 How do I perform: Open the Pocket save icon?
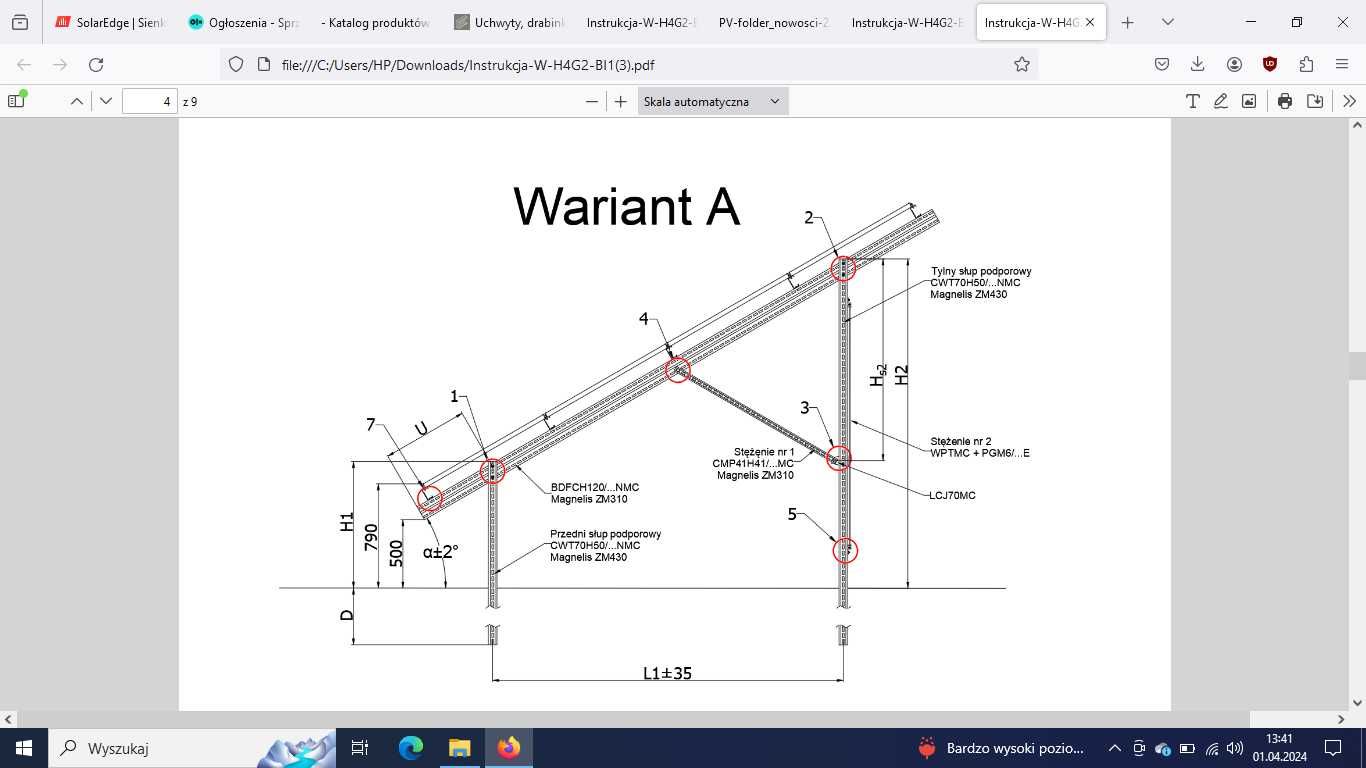[1162, 64]
